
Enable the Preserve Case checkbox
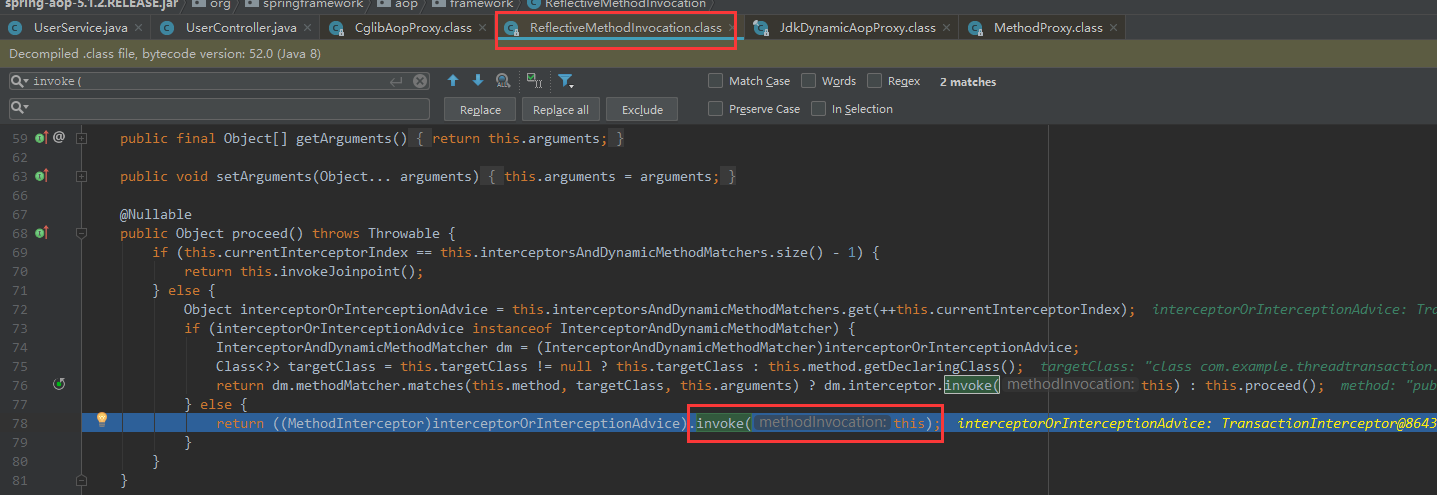715,108
